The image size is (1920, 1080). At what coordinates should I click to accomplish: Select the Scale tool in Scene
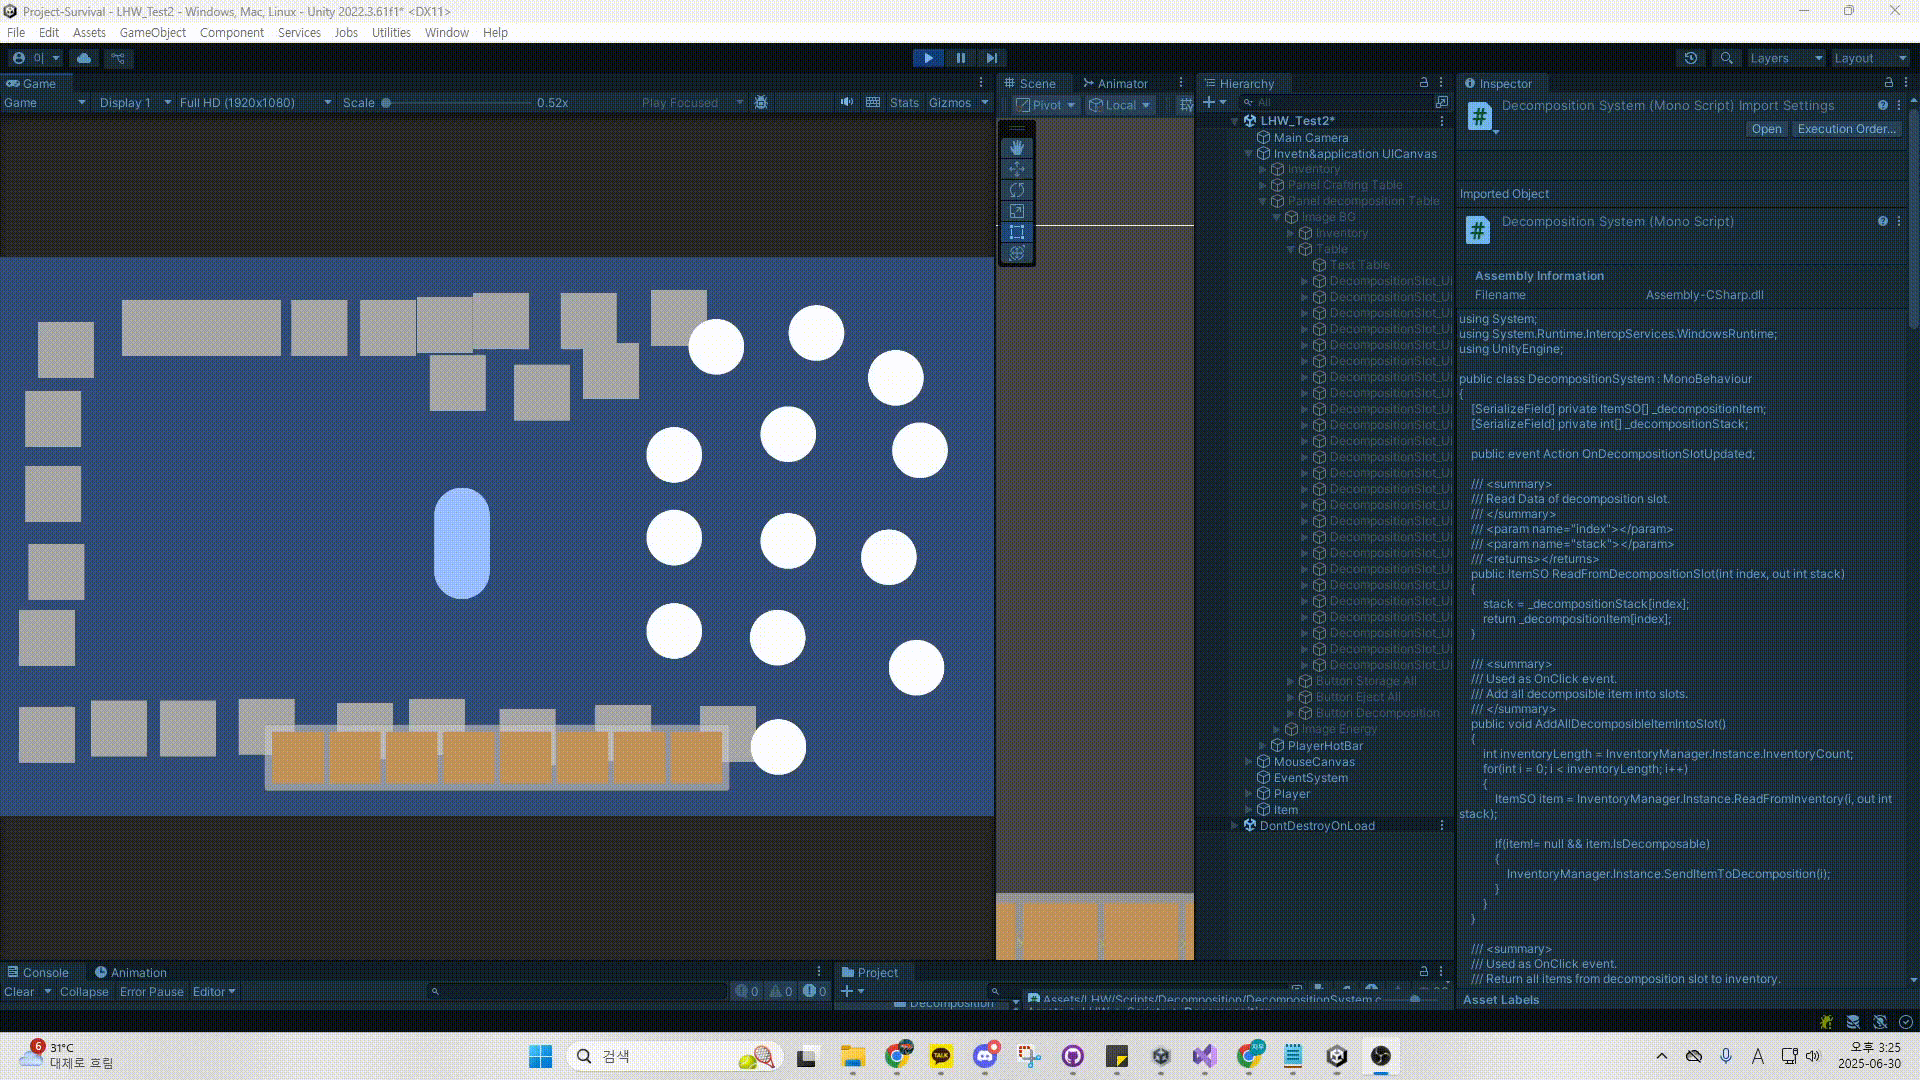(1017, 211)
